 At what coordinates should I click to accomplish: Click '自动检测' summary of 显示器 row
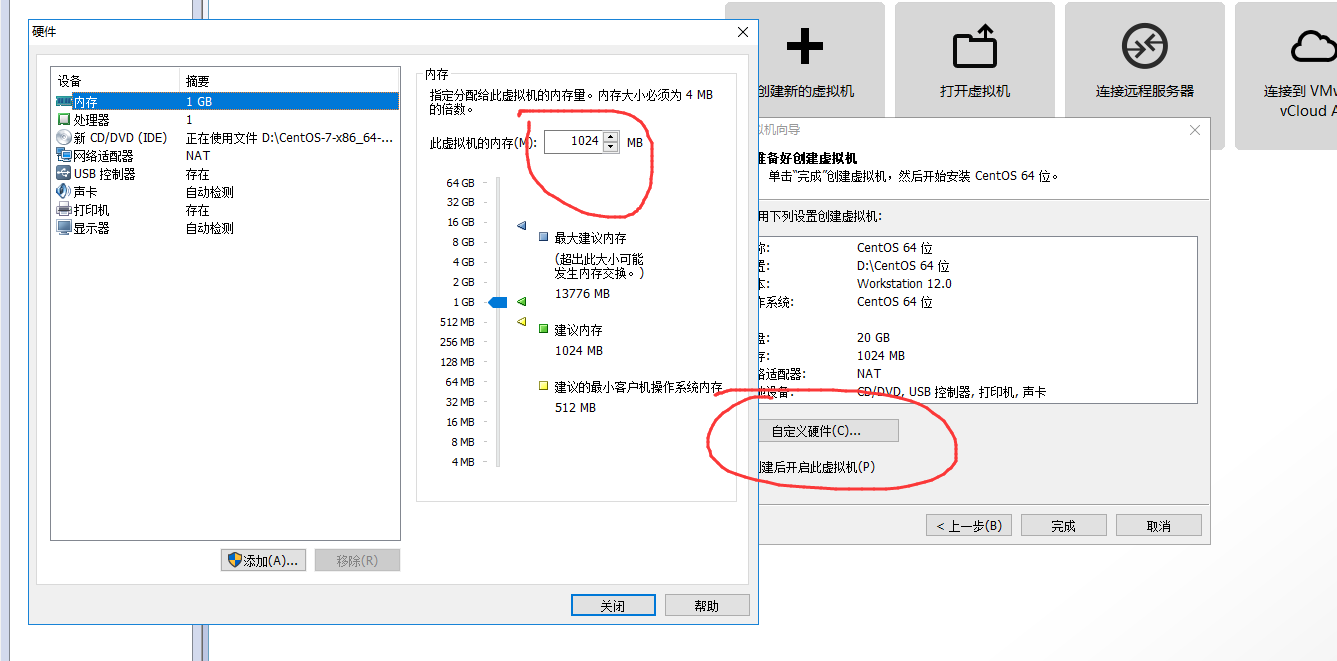(x=210, y=228)
